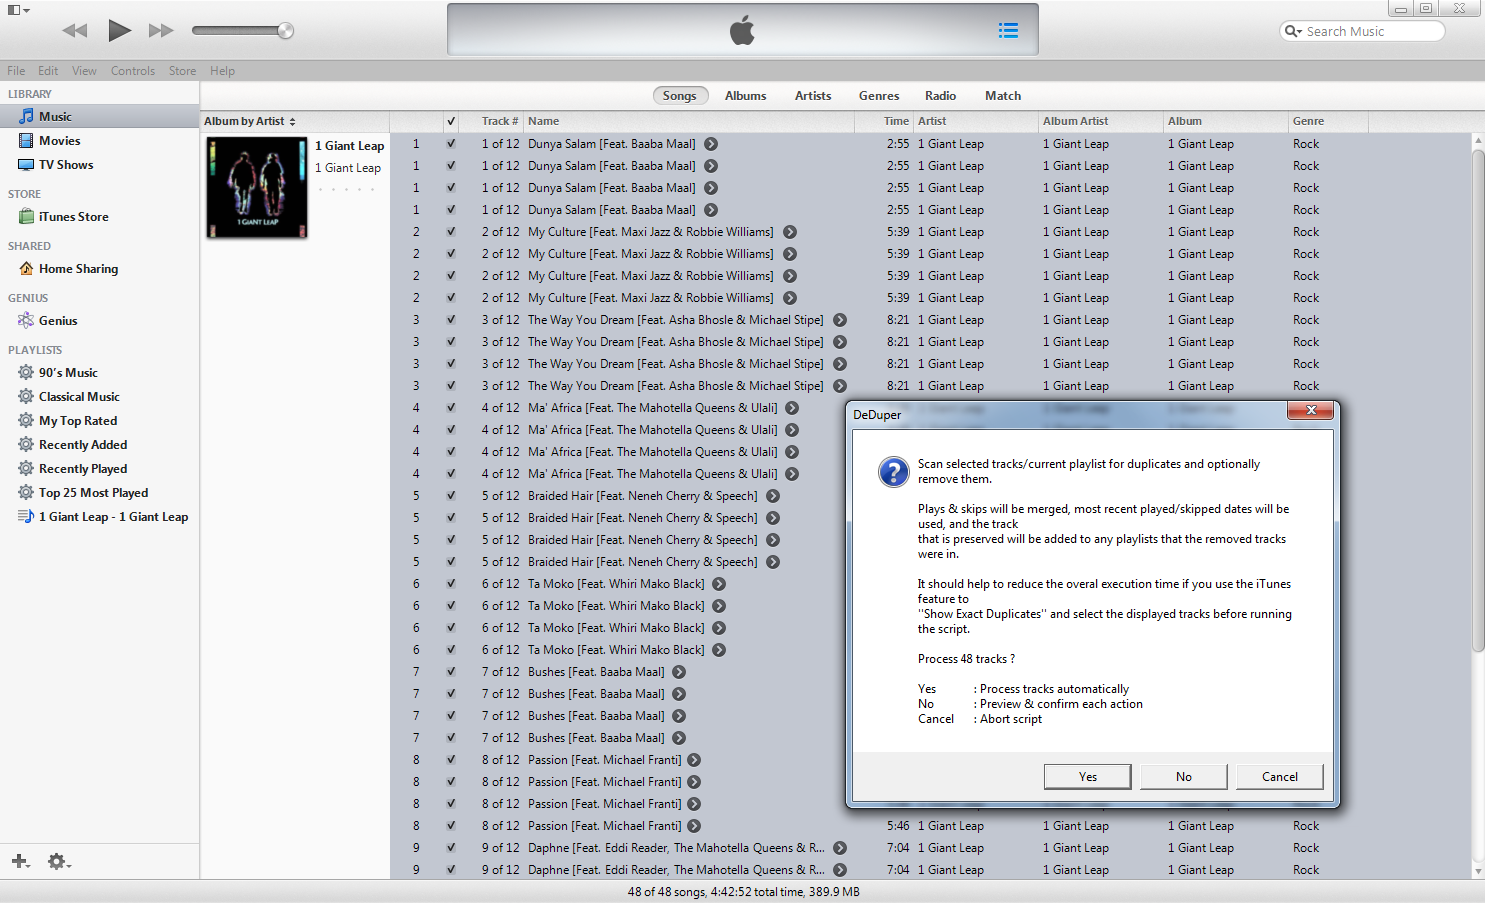Click the arrow icon on the first The Way You Dream track
Image resolution: width=1485 pixels, height=903 pixels.
click(840, 320)
